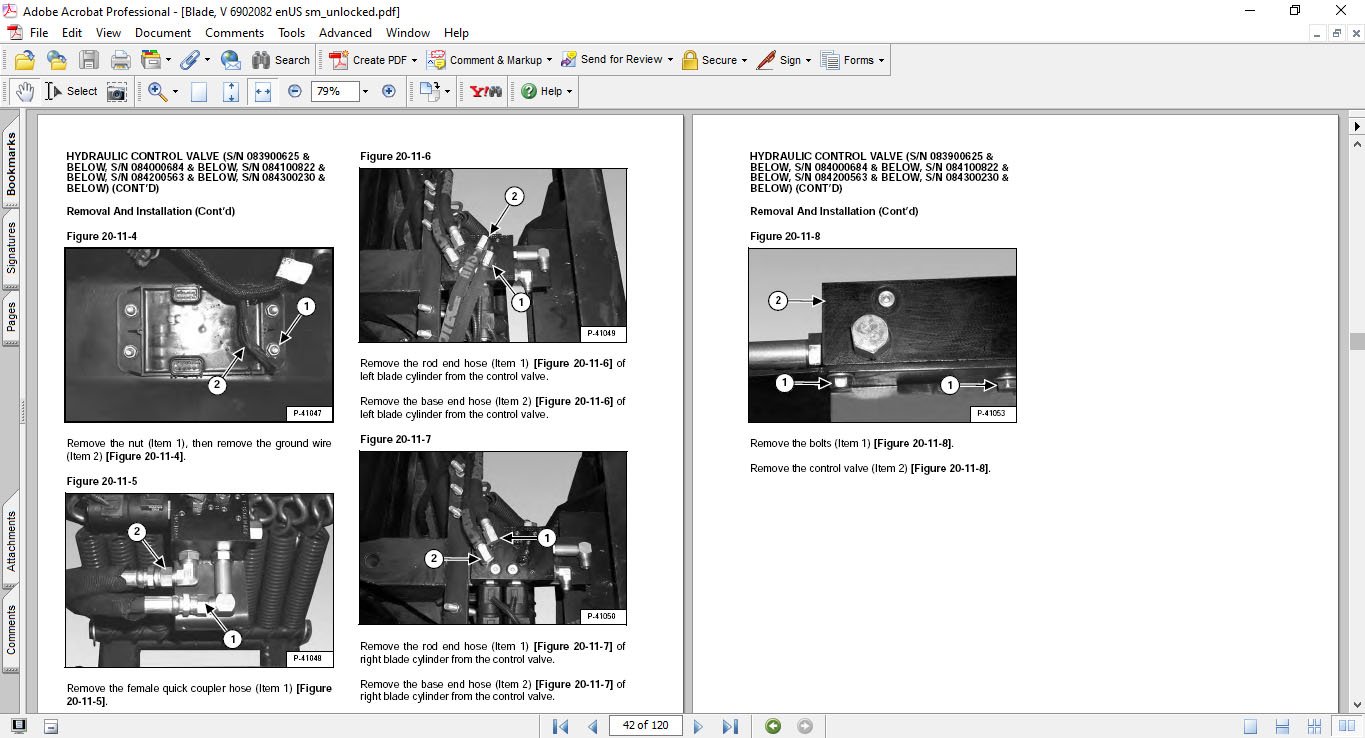Expand the Rotate View dropdown arrow
1365x738 pixels.
point(446,91)
